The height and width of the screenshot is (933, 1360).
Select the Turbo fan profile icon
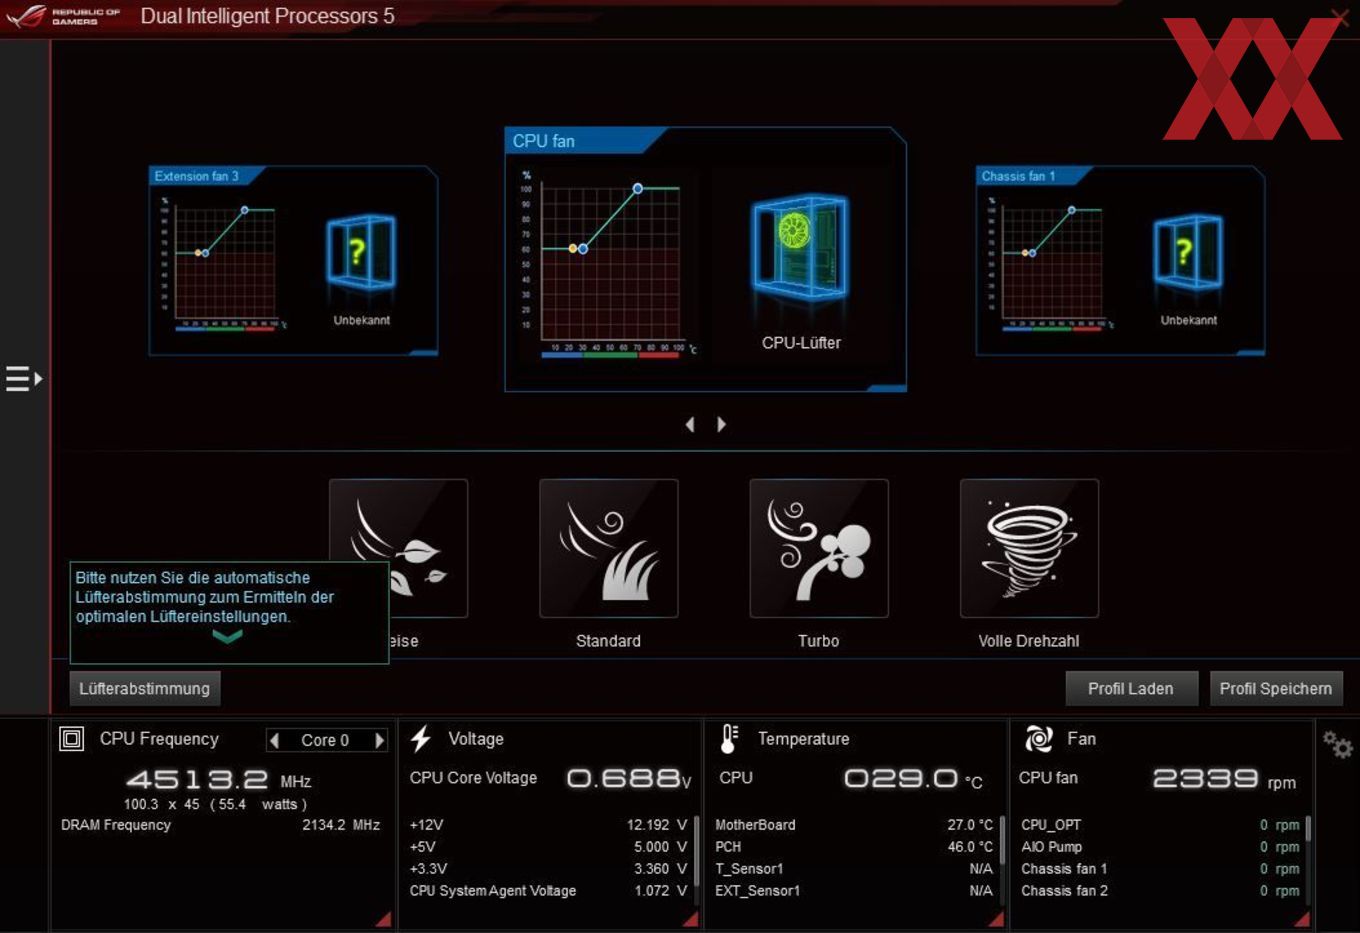point(819,548)
